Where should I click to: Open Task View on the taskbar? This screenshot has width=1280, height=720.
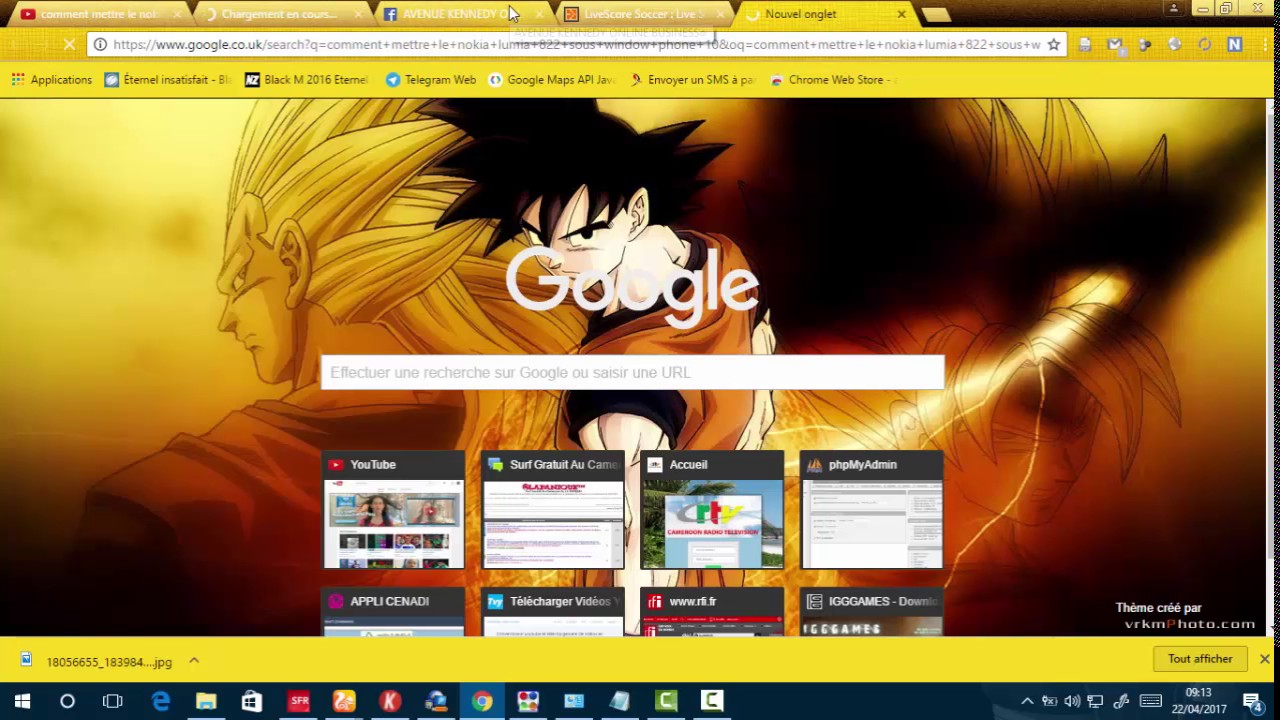point(113,701)
